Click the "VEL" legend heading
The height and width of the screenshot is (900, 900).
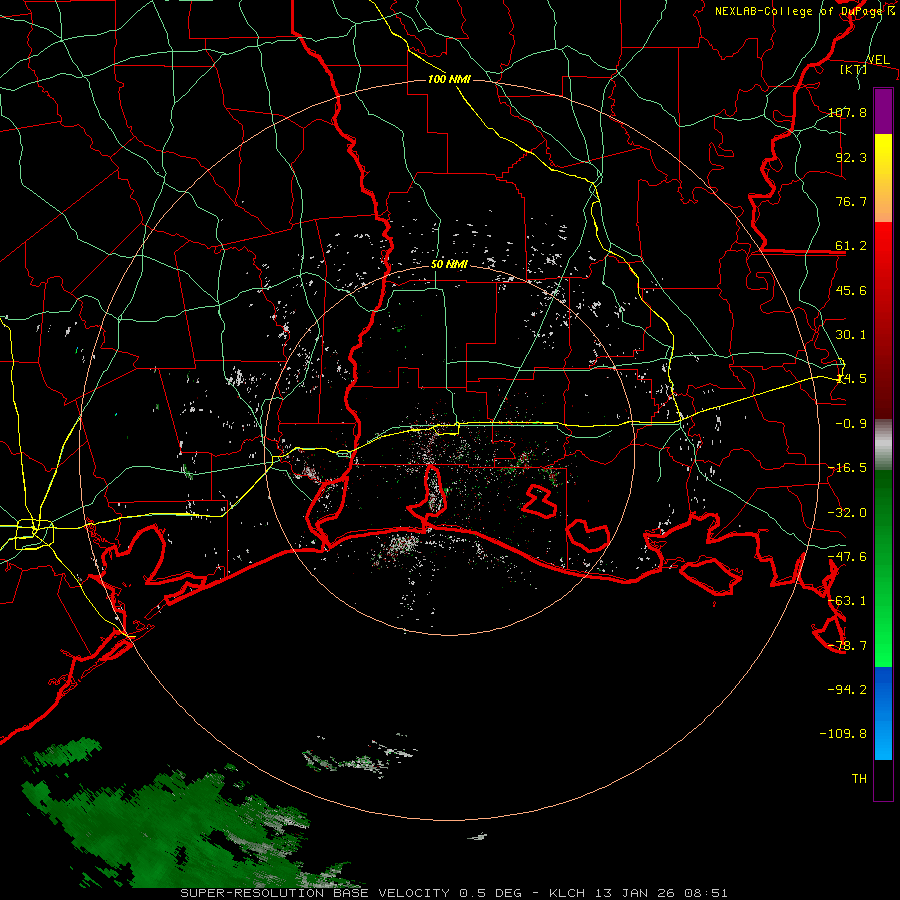click(878, 60)
